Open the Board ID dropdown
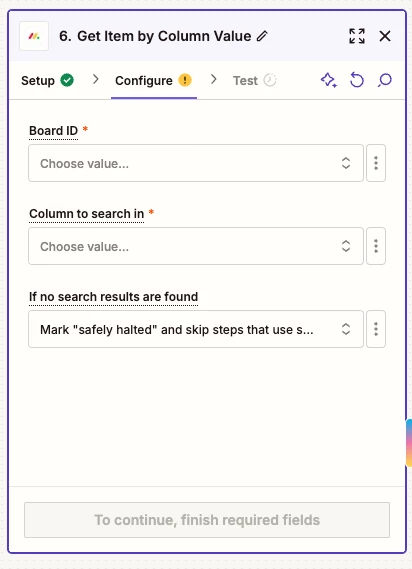412x569 pixels. 196,163
